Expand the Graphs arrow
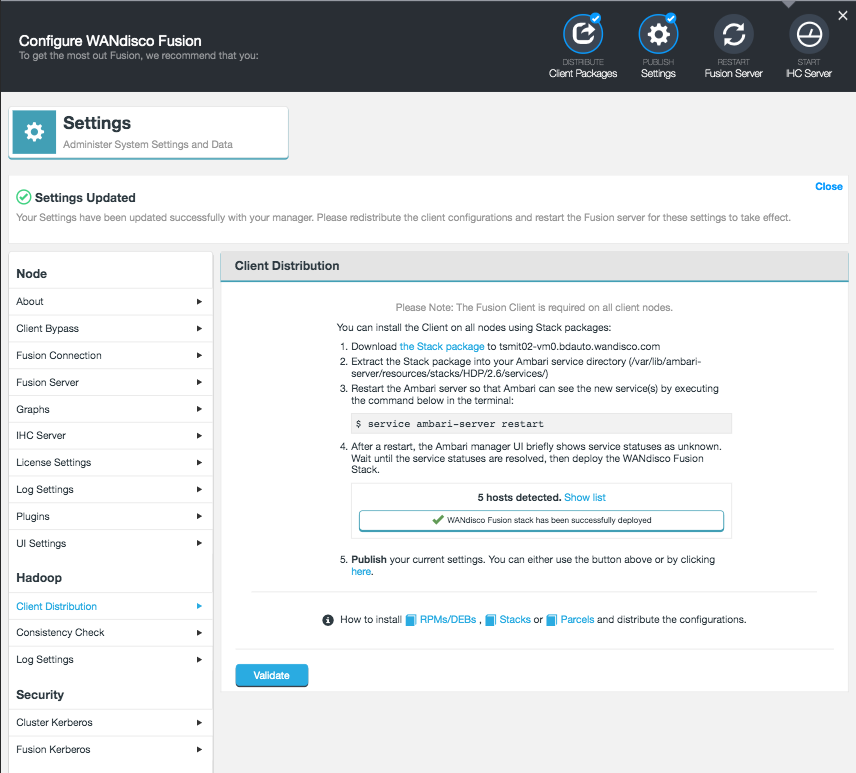 coord(199,409)
